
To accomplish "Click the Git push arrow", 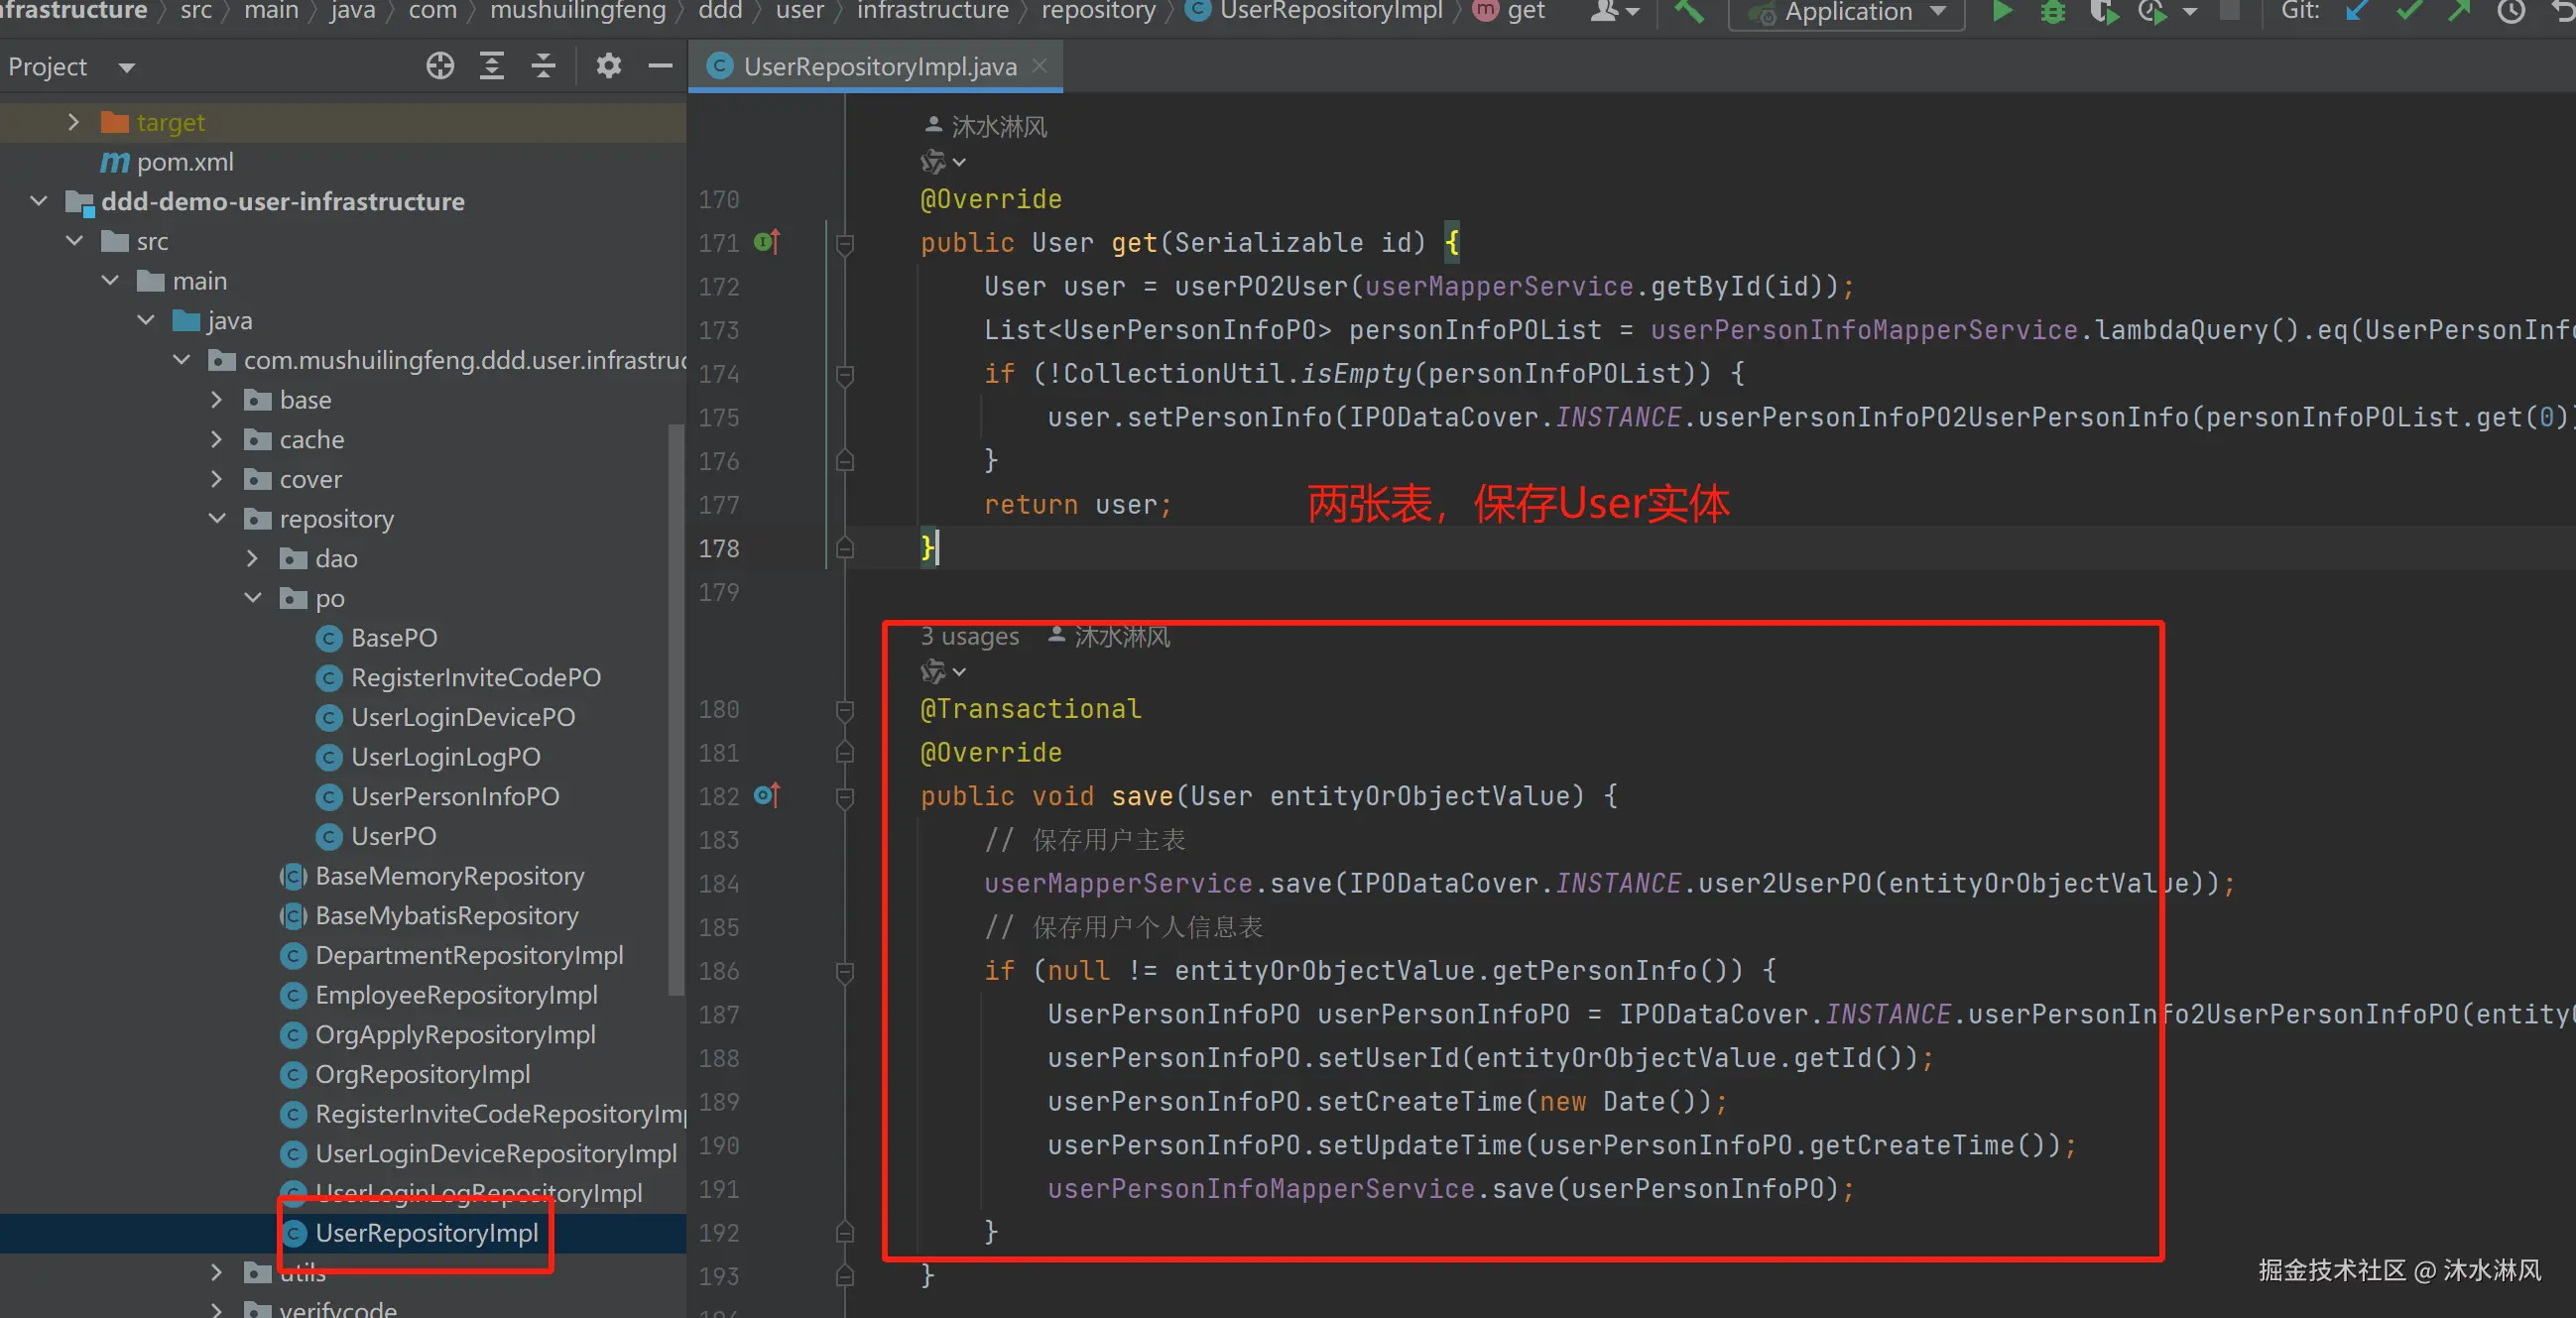I will [2459, 12].
